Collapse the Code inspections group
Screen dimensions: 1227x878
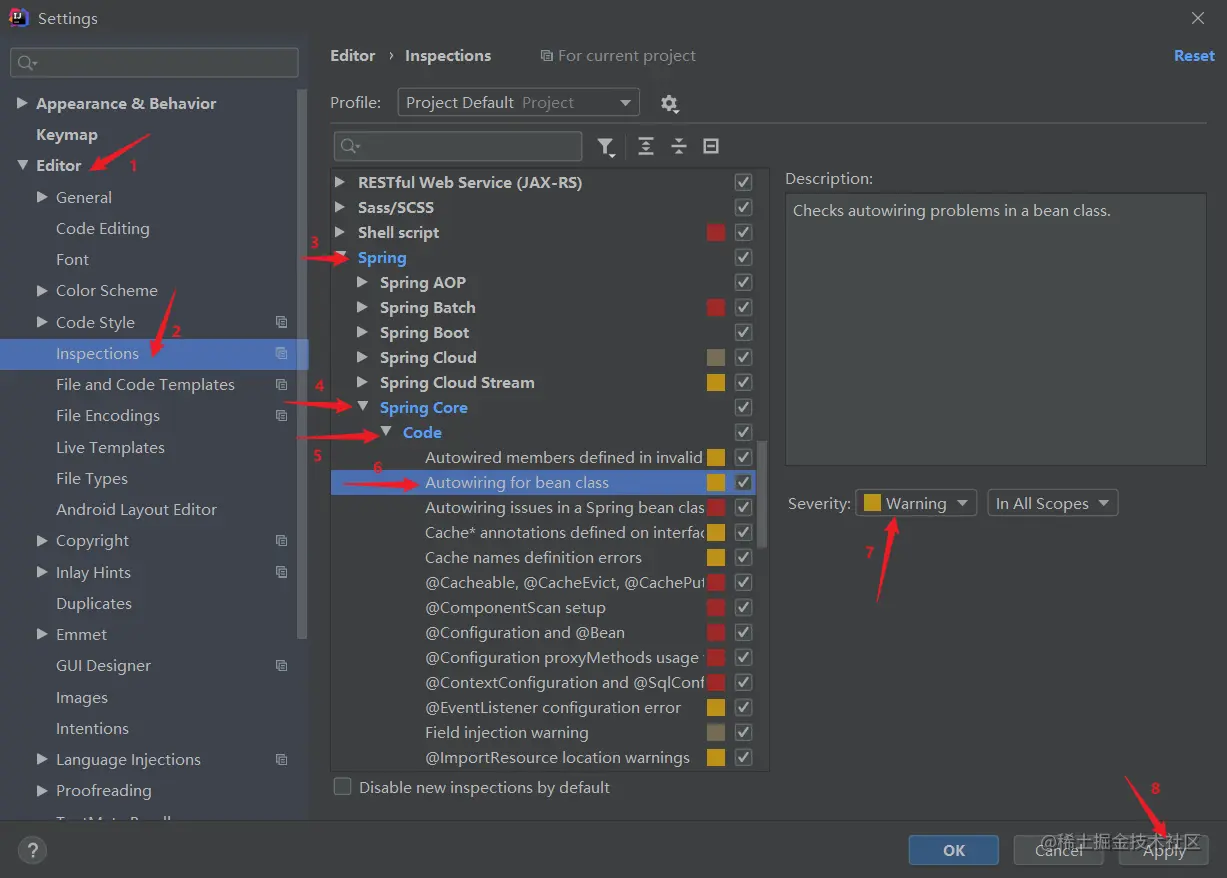(386, 432)
